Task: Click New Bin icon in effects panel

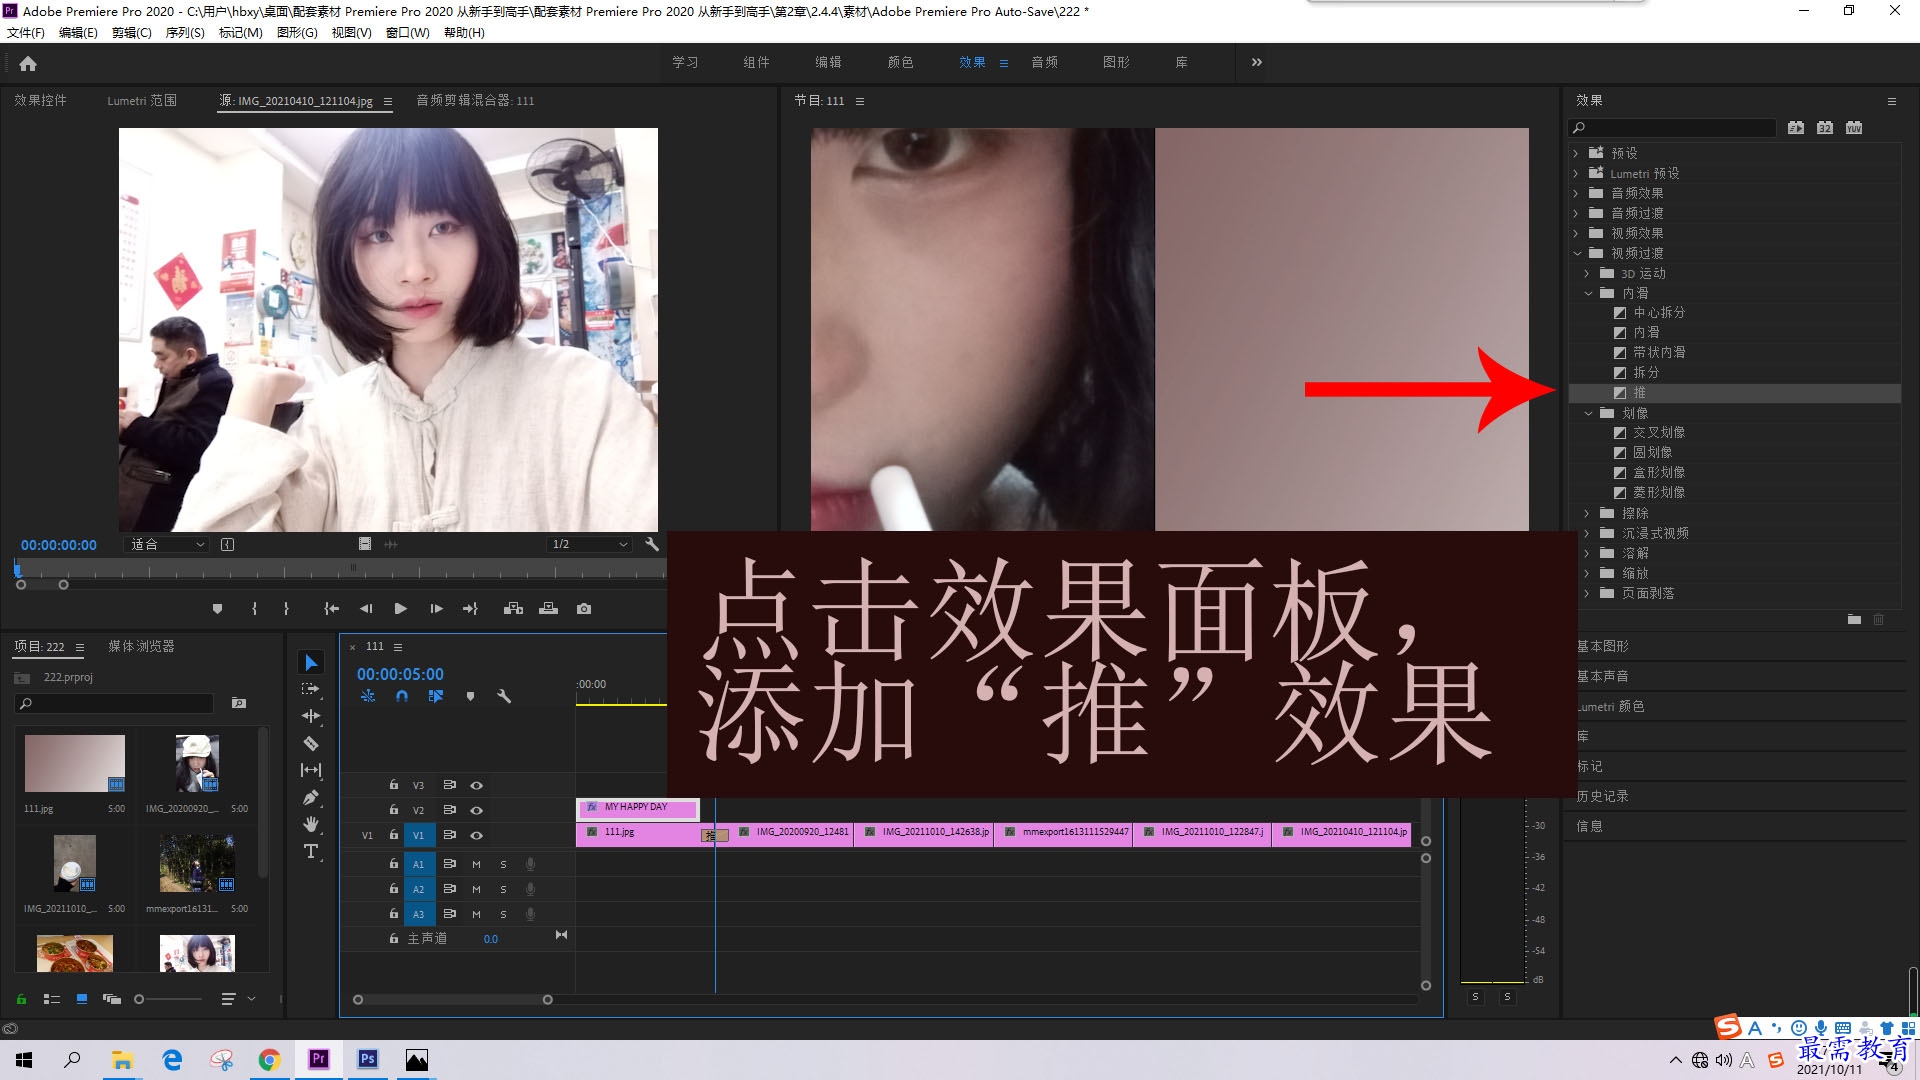Action: tap(1854, 620)
